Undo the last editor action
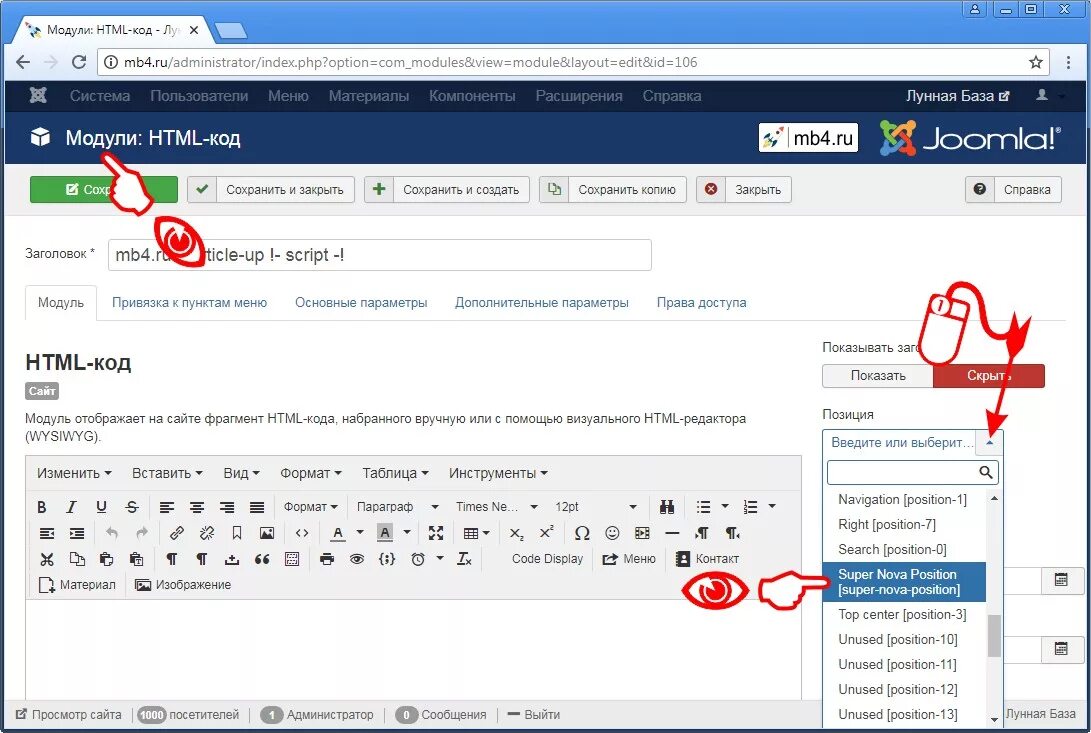The width and height of the screenshot is (1091, 733). point(111,533)
